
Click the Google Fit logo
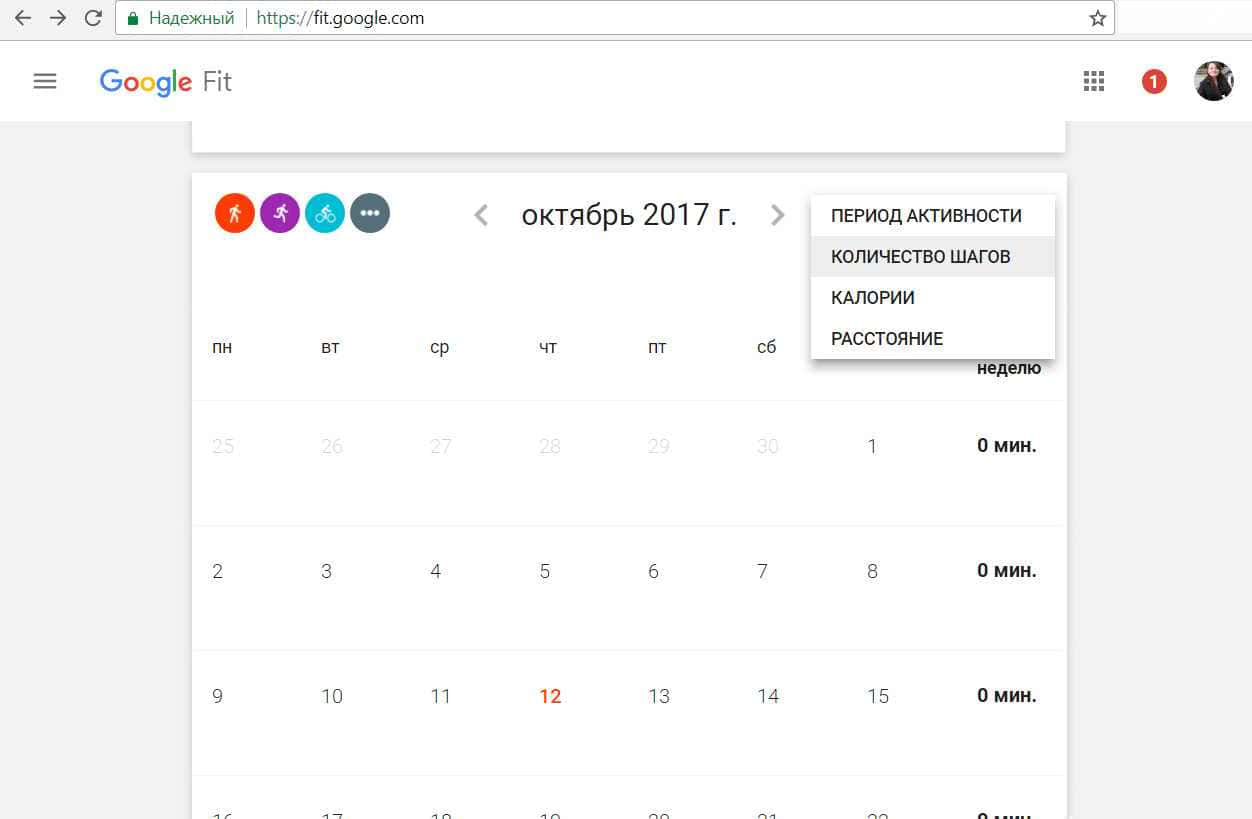click(x=166, y=82)
